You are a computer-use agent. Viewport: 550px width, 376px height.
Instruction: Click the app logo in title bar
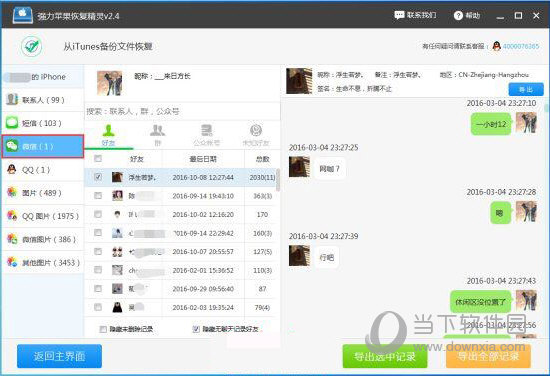[22, 15]
